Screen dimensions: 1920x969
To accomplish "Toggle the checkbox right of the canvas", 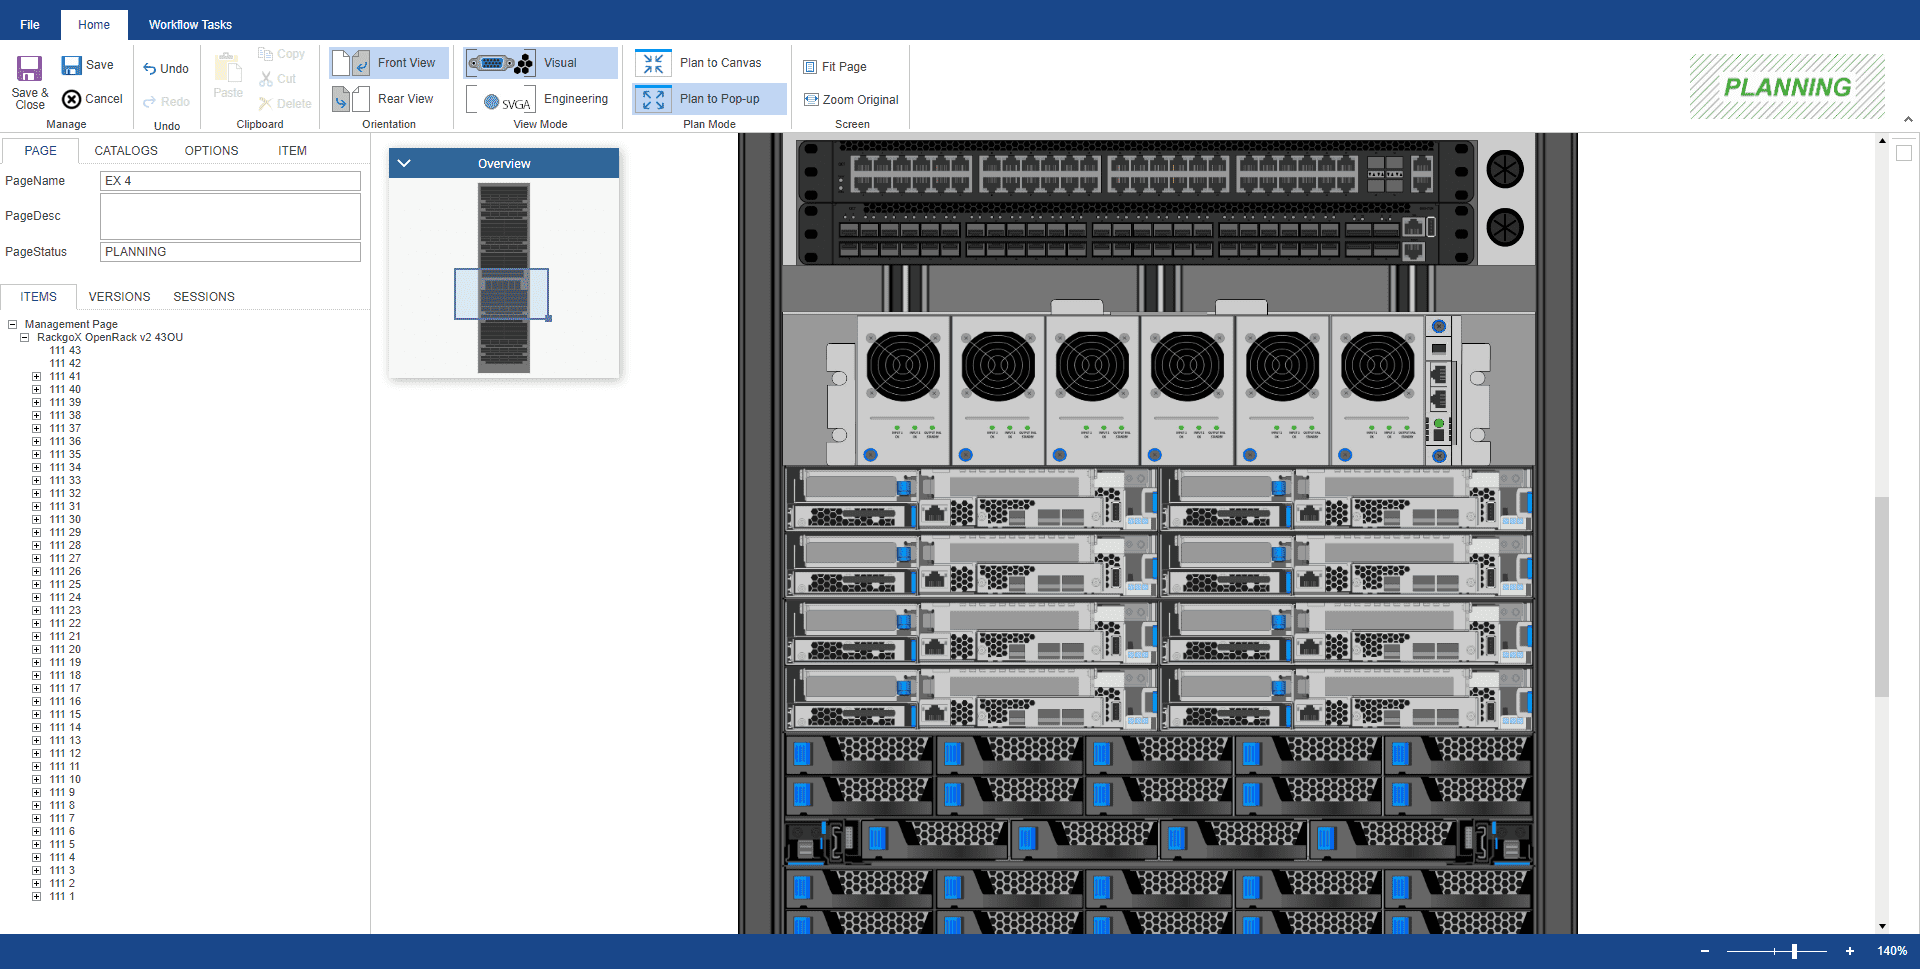I will point(1904,153).
